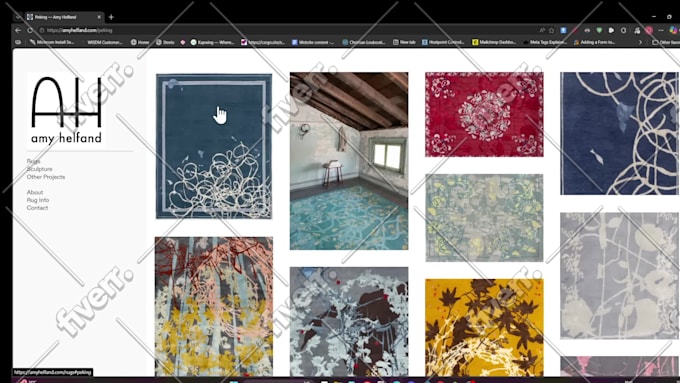680x383 pixels.
Task: Open the Website content bookmark
Action: (313, 42)
